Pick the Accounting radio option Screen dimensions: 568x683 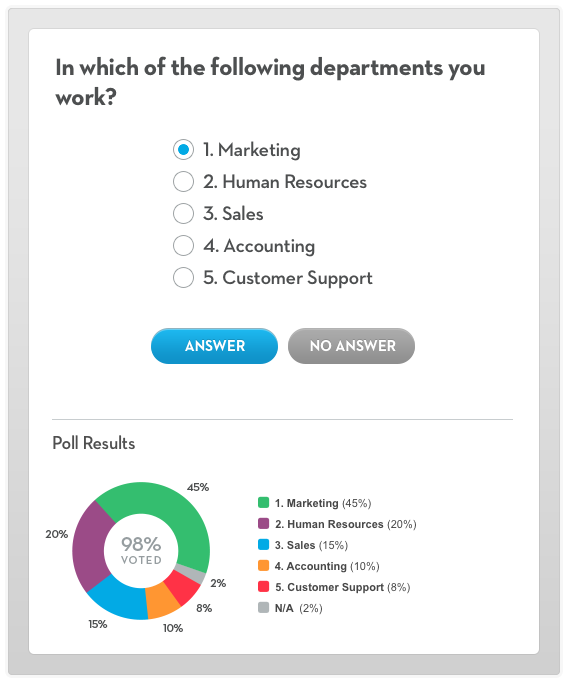click(183, 246)
